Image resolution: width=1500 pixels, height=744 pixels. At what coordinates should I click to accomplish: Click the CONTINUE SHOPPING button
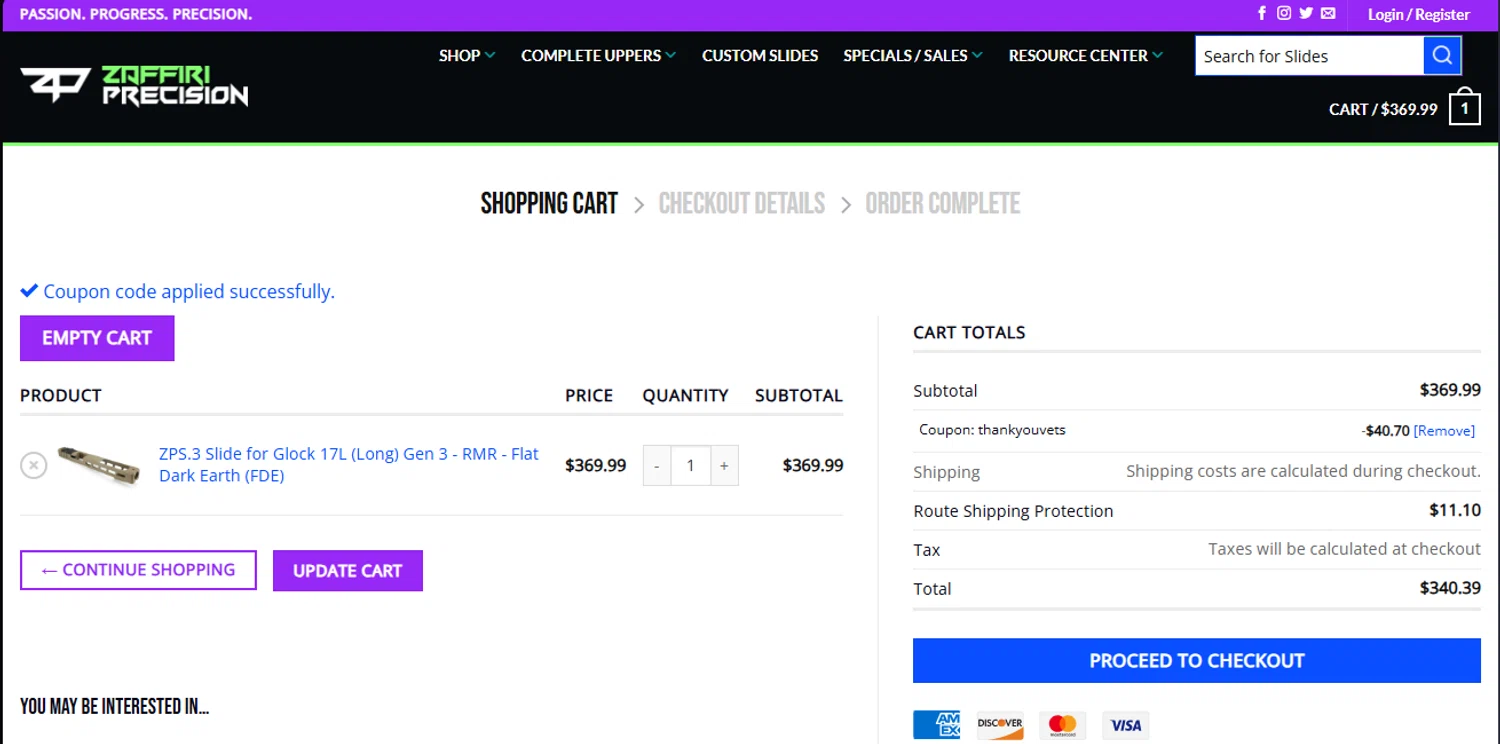pyautogui.click(x=138, y=570)
